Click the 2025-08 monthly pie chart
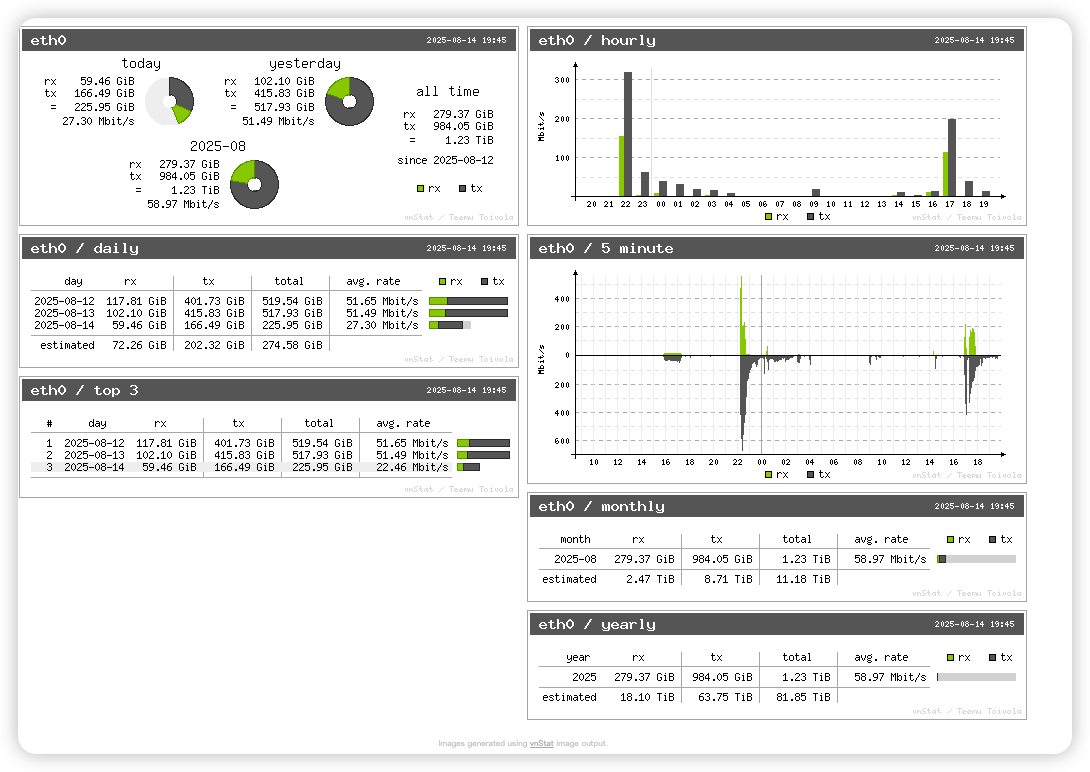Screen dimensions: 1090x772 click(254, 184)
